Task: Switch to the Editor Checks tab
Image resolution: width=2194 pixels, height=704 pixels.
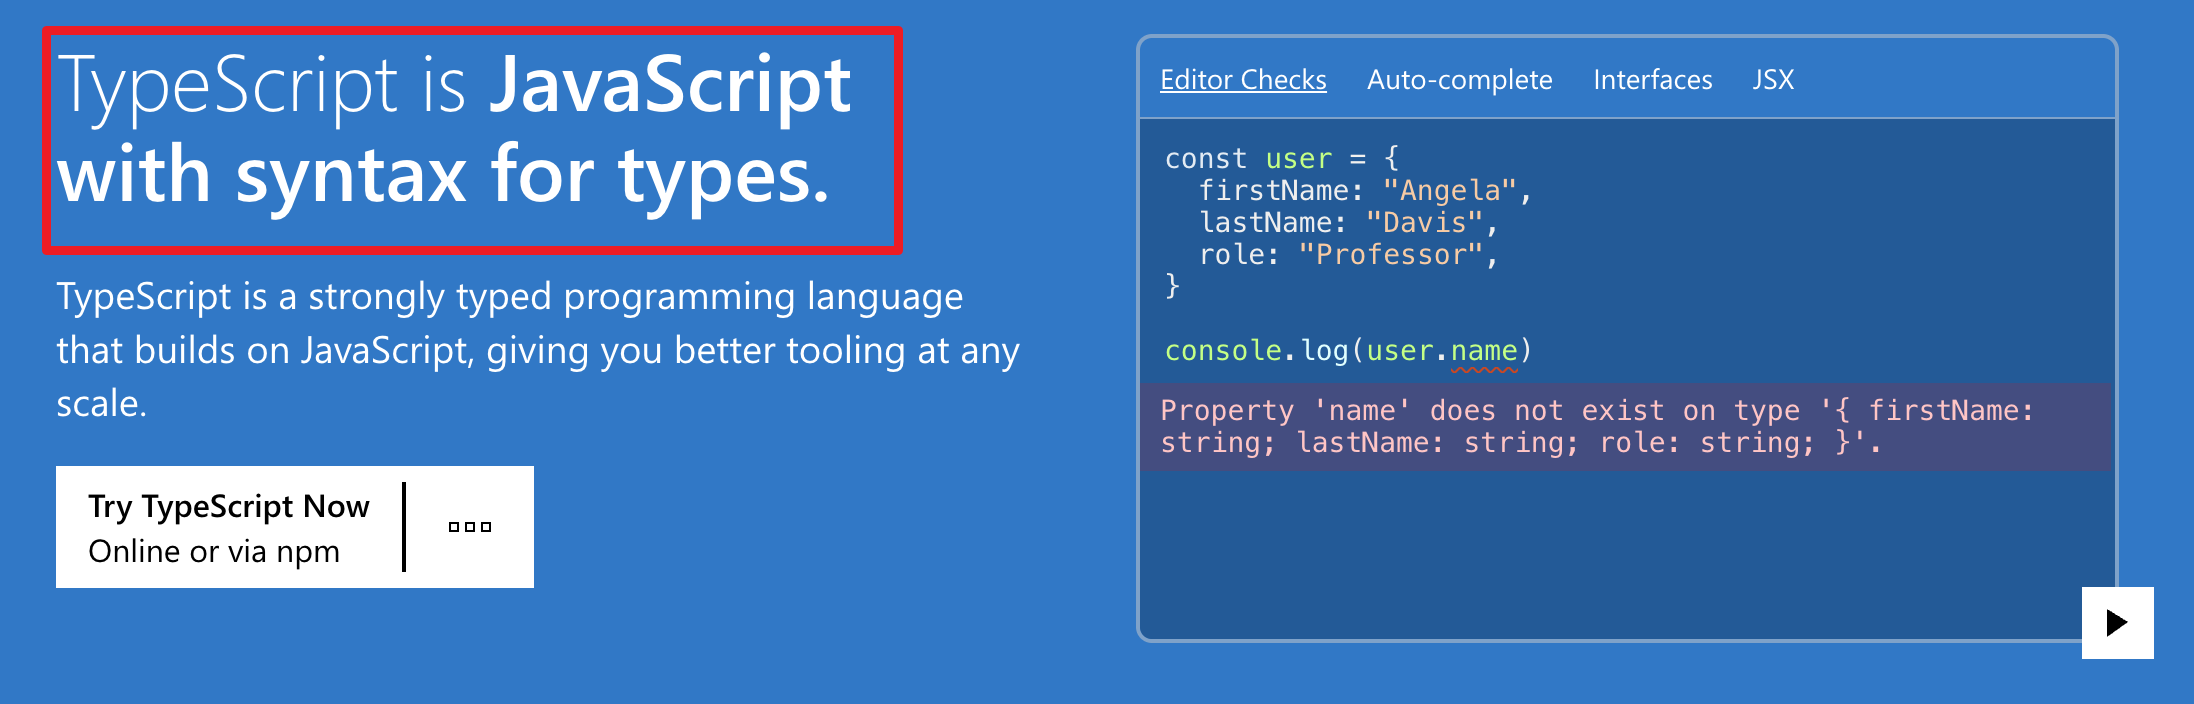Action: pyautogui.click(x=1243, y=80)
